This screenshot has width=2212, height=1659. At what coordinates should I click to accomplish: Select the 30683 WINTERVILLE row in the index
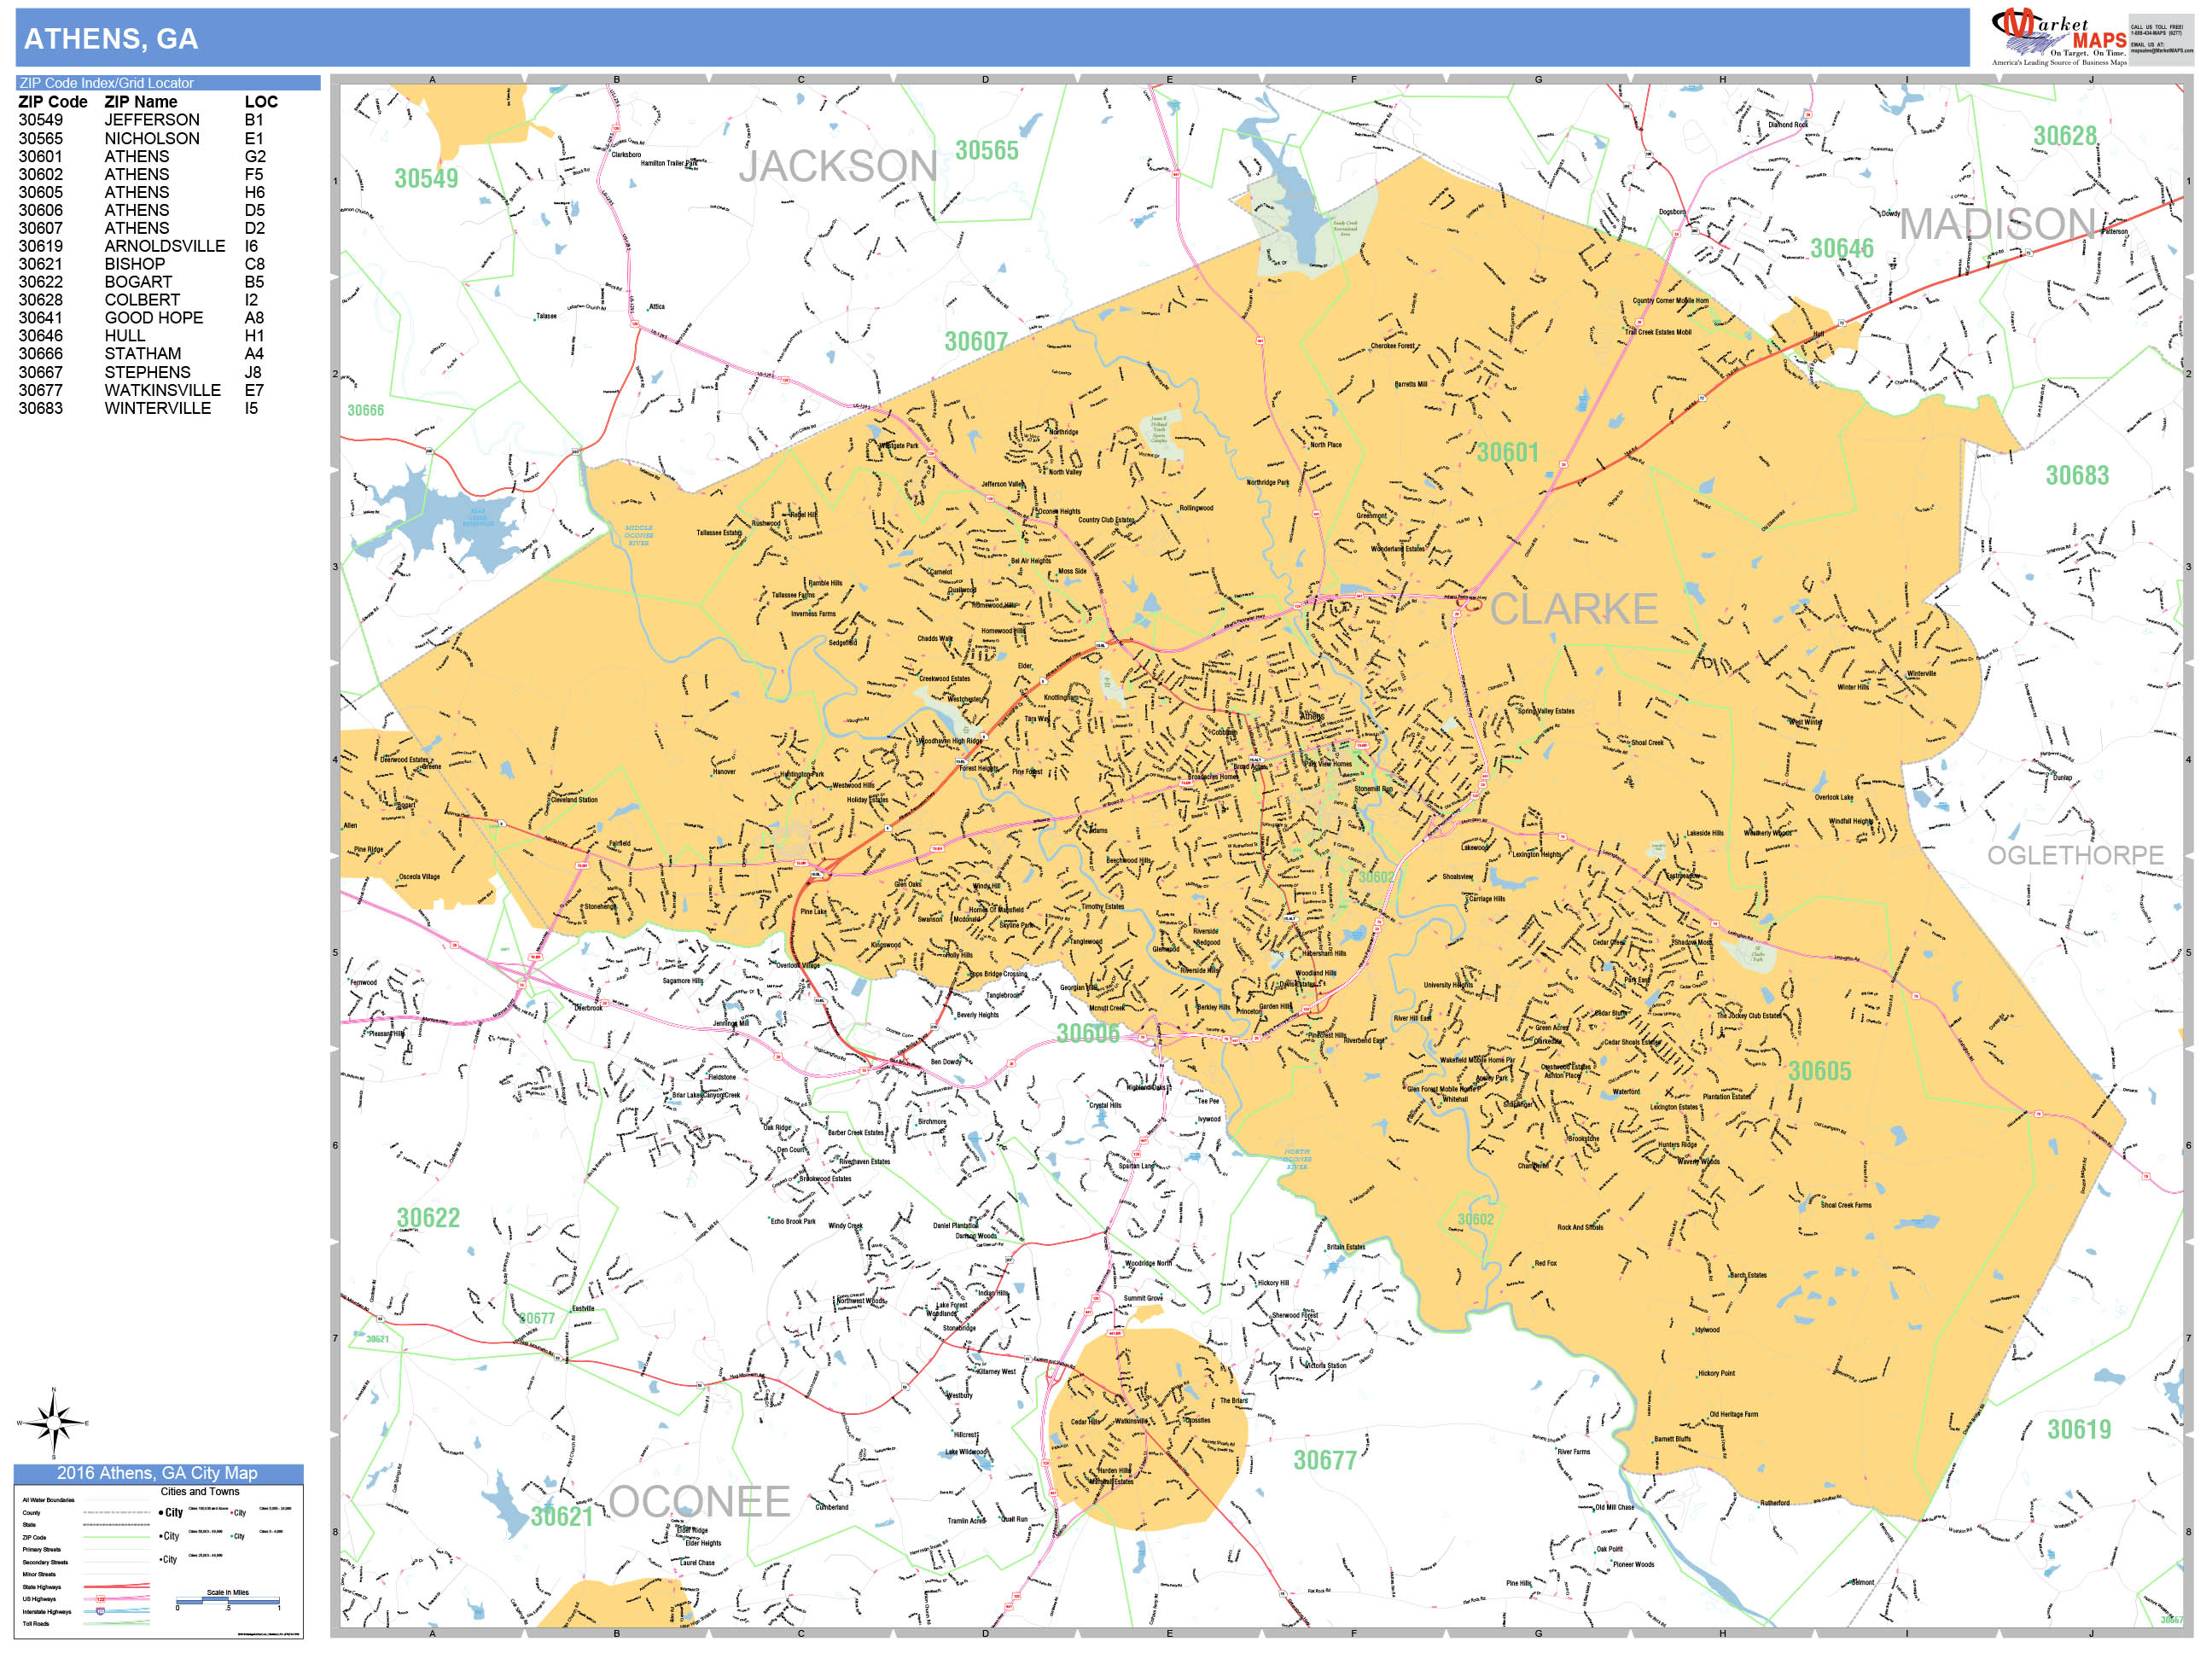coord(142,408)
